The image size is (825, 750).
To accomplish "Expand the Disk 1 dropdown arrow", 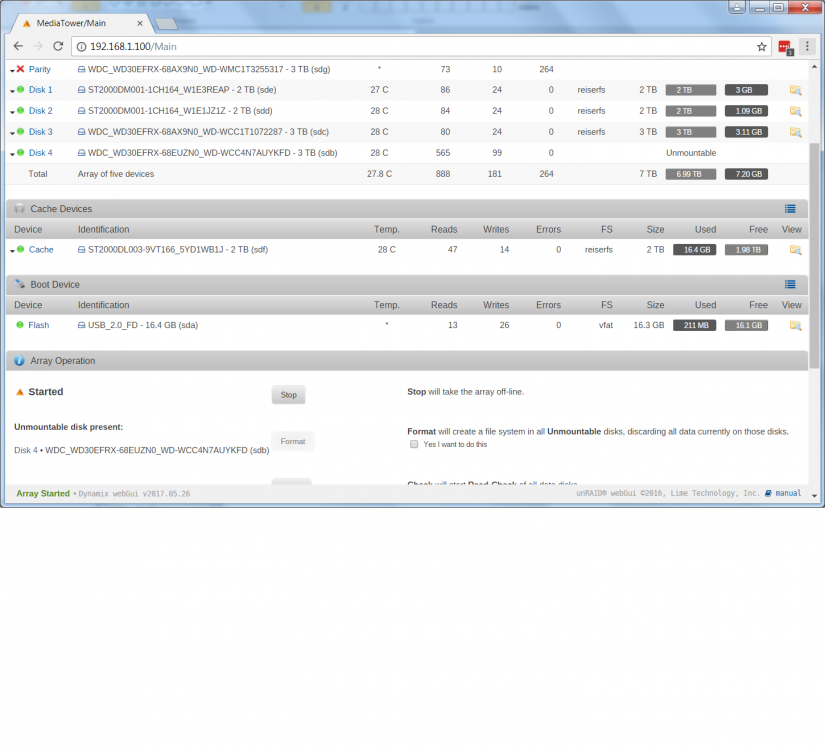I will pos(12,91).
